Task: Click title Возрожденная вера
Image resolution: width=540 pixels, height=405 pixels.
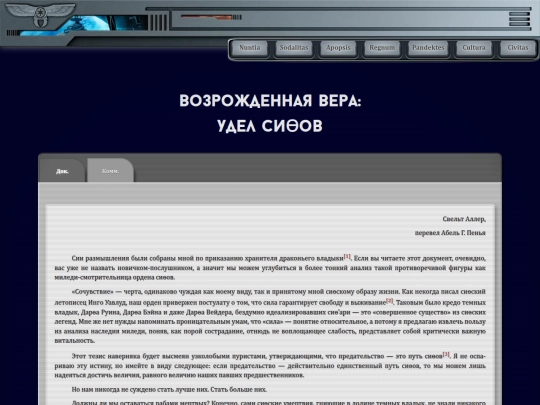Action: pyautogui.click(x=270, y=101)
